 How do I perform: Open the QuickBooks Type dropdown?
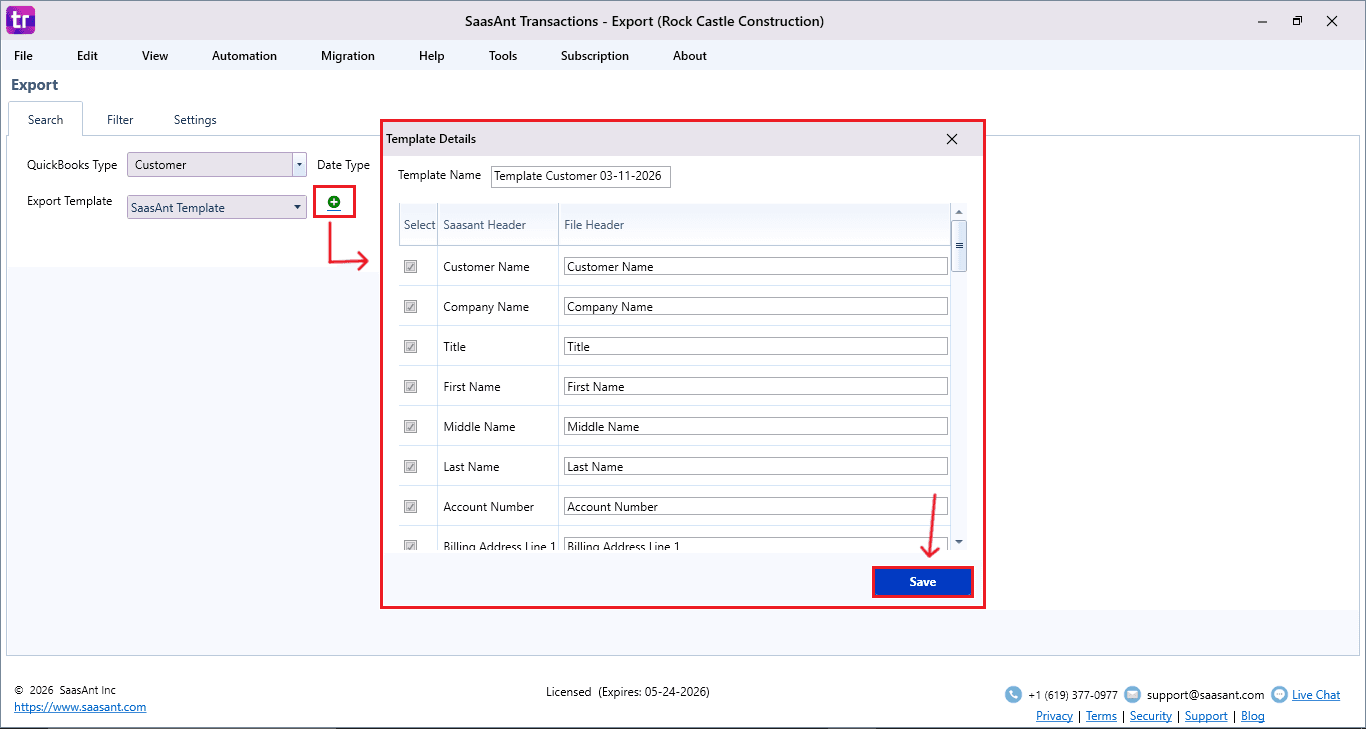299,165
